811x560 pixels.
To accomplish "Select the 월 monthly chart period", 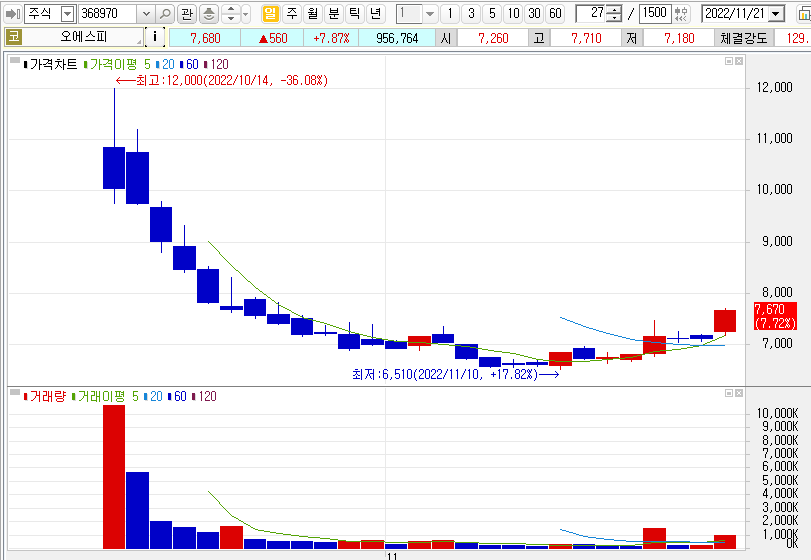I will click(x=313, y=13).
